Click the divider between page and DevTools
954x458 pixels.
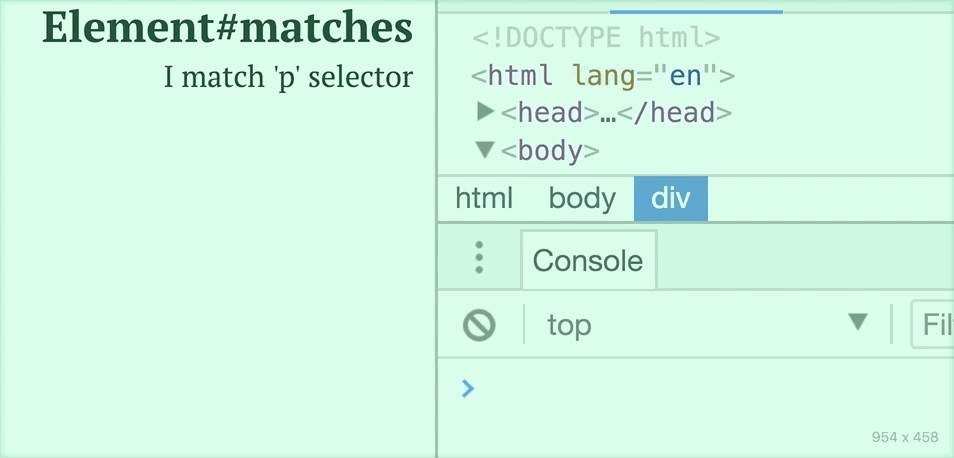(437, 229)
